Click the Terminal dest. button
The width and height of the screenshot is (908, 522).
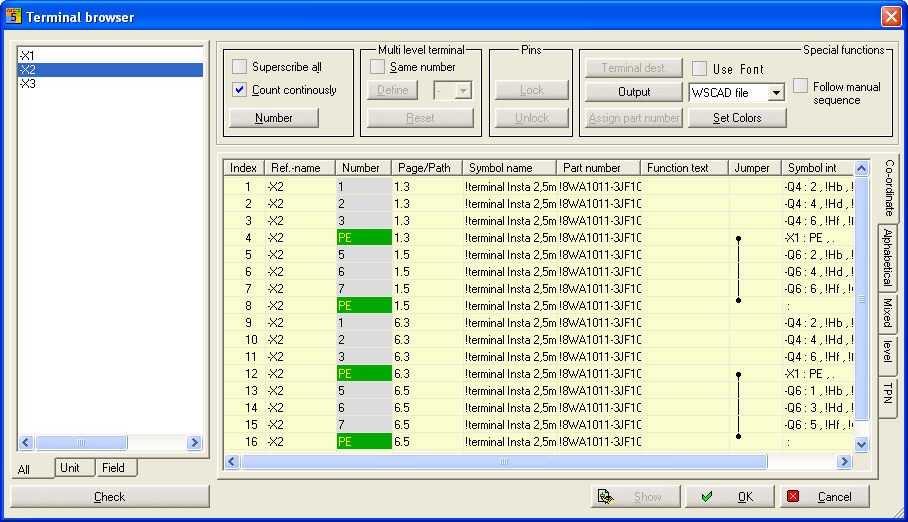tap(634, 68)
